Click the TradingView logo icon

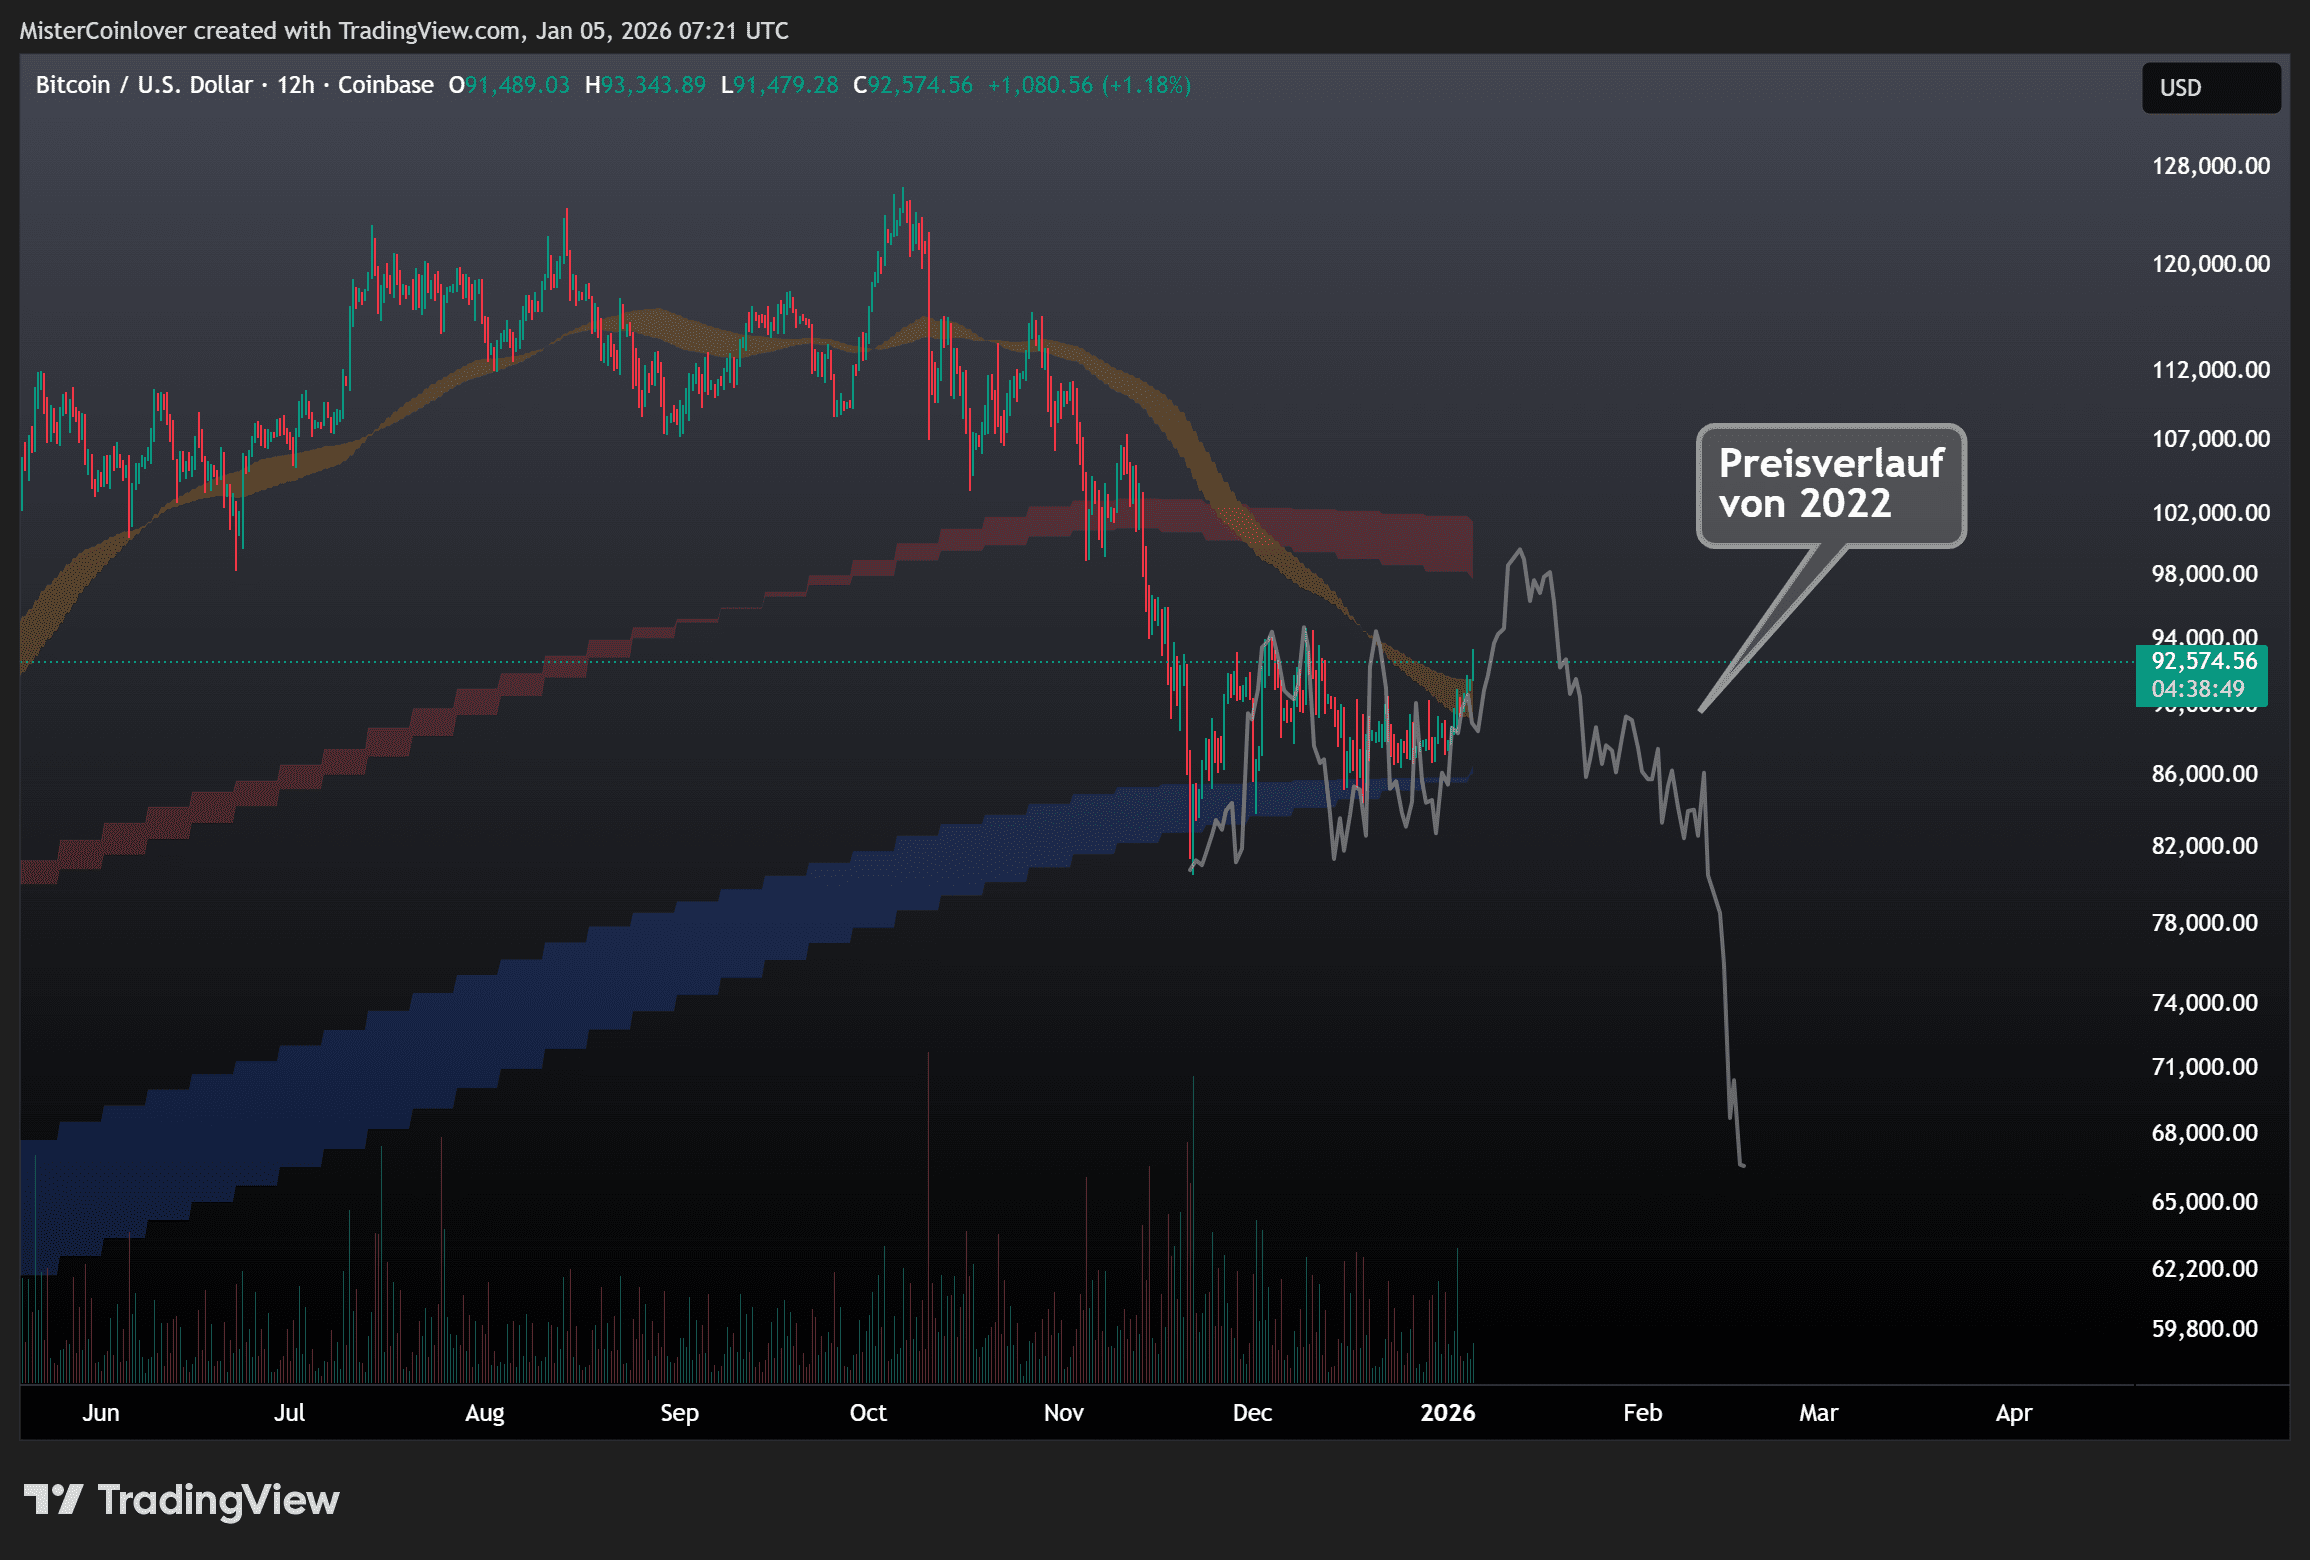pyautogui.click(x=52, y=1500)
